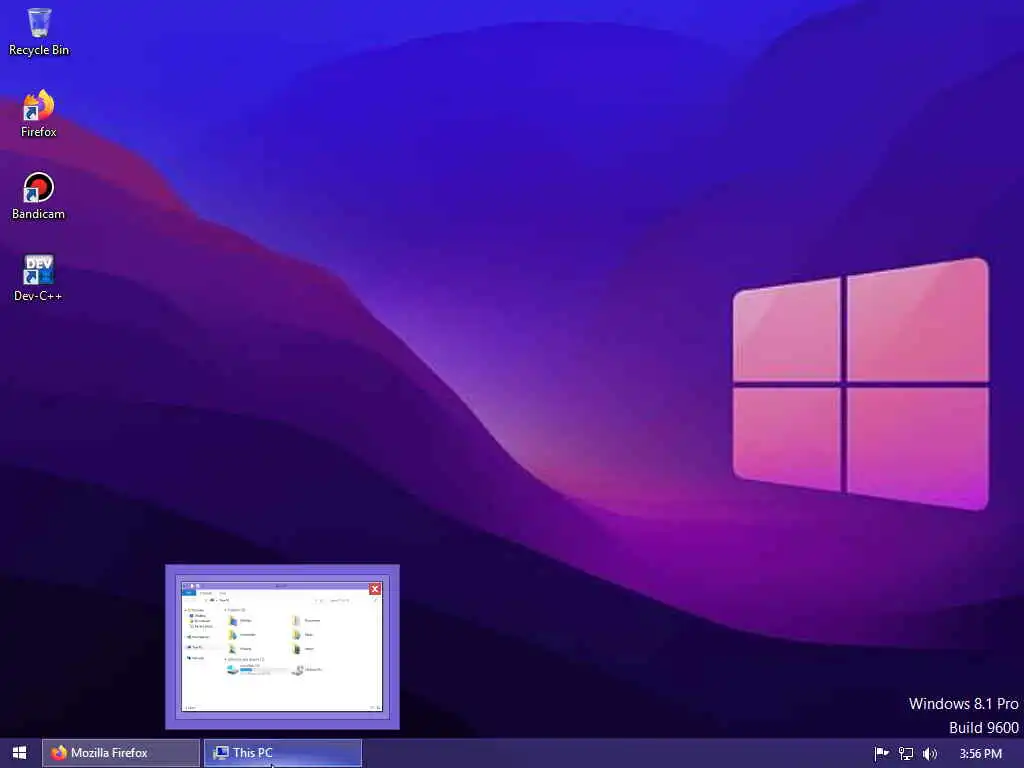Open Action Center flag tray icon
Screen dimensions: 1024x768
point(881,754)
